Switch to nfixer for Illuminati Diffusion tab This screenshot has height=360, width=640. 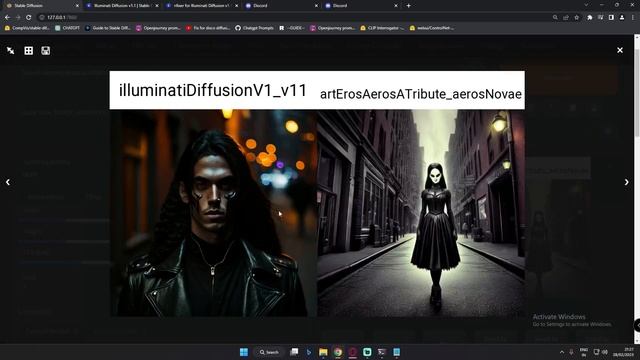coord(201,6)
